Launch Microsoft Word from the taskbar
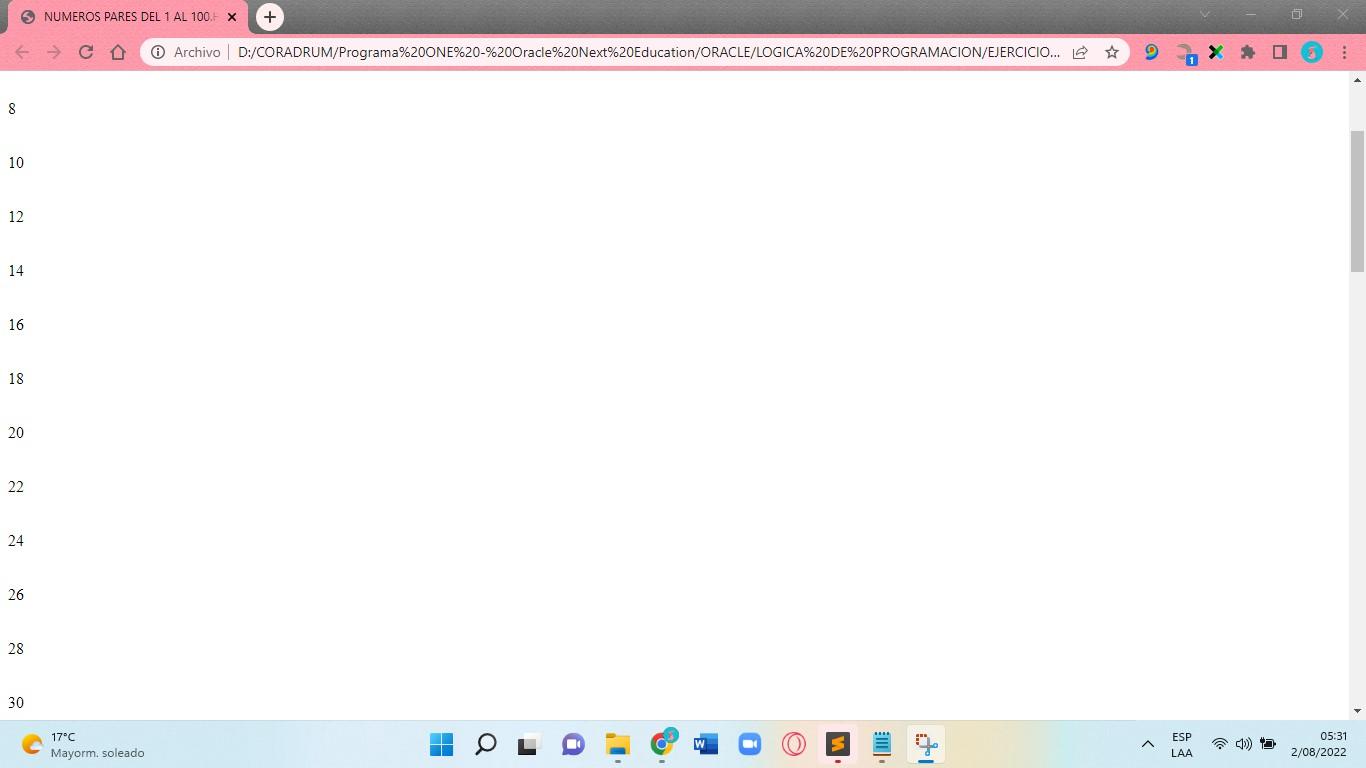This screenshot has width=1366, height=768. 705,744
